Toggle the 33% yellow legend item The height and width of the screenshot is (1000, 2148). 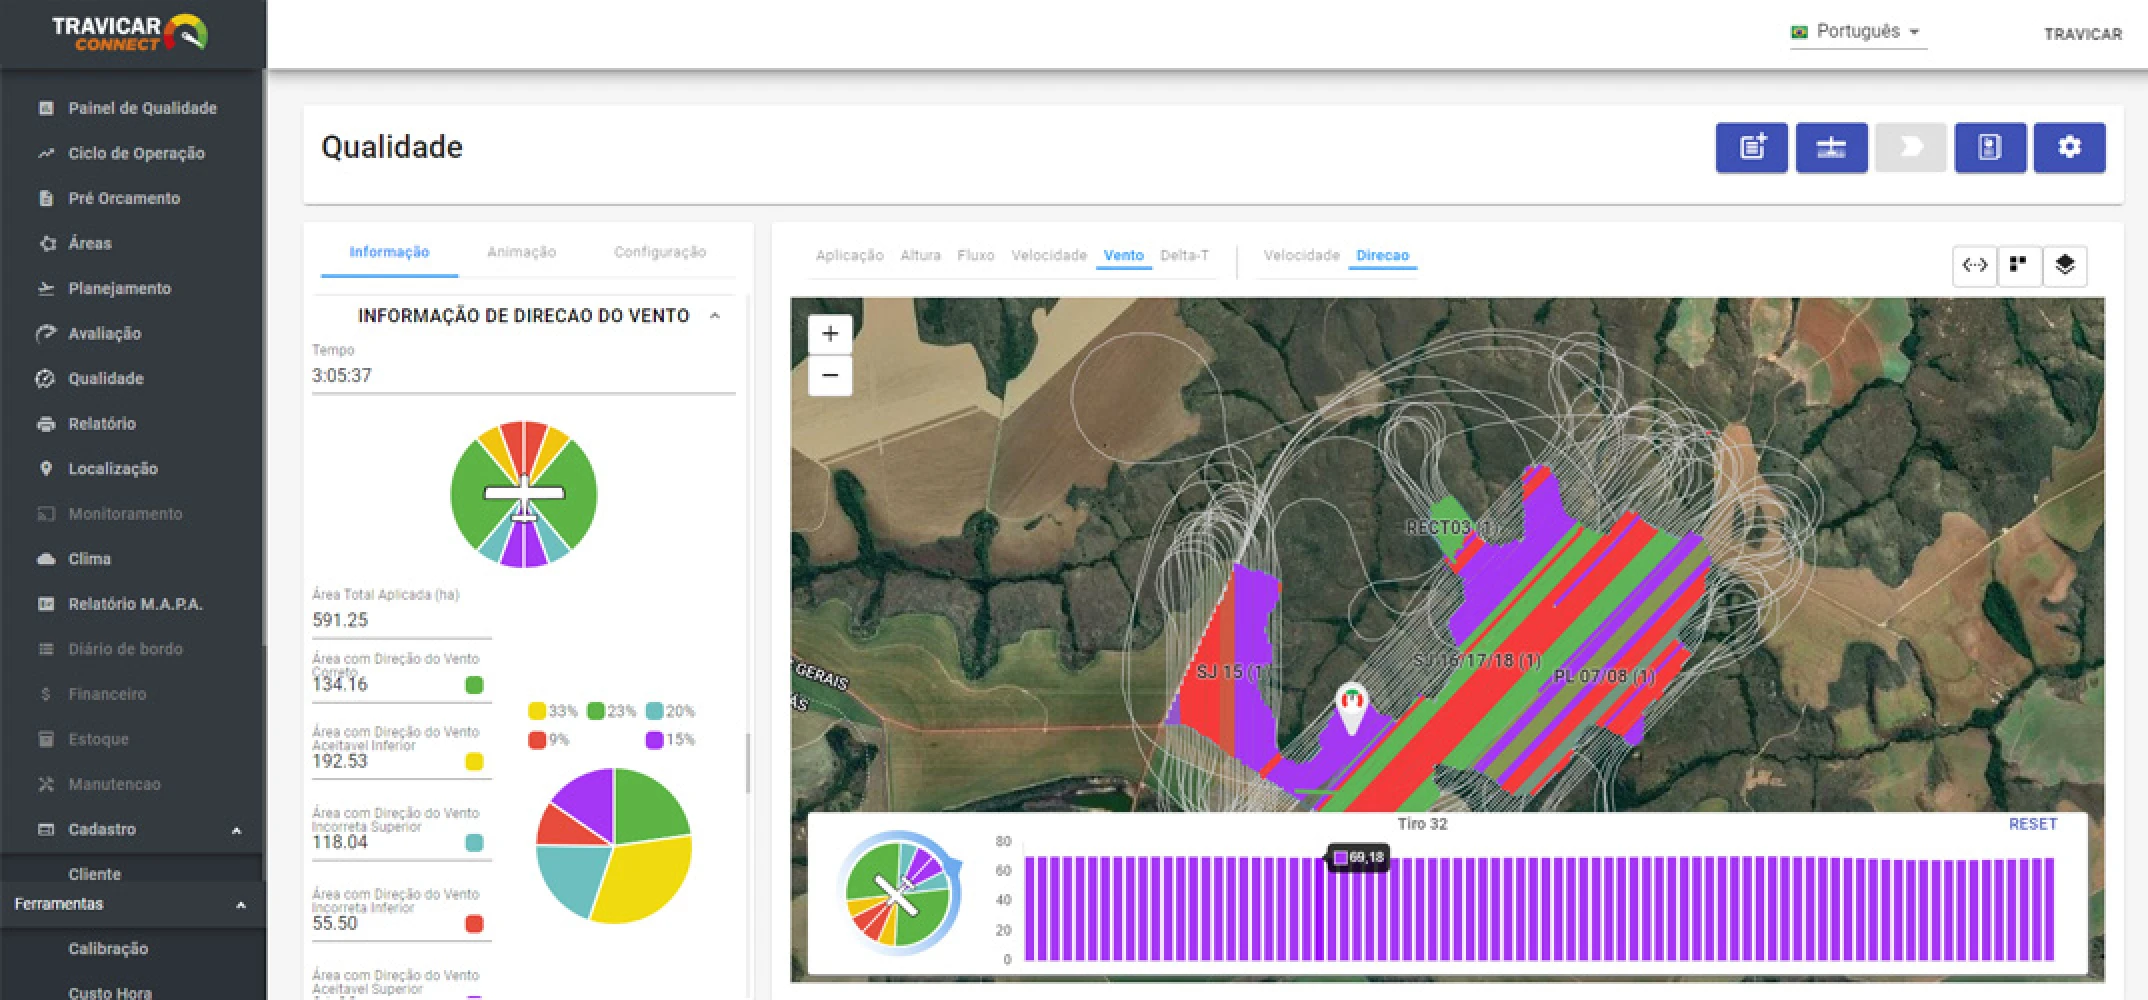pos(552,711)
